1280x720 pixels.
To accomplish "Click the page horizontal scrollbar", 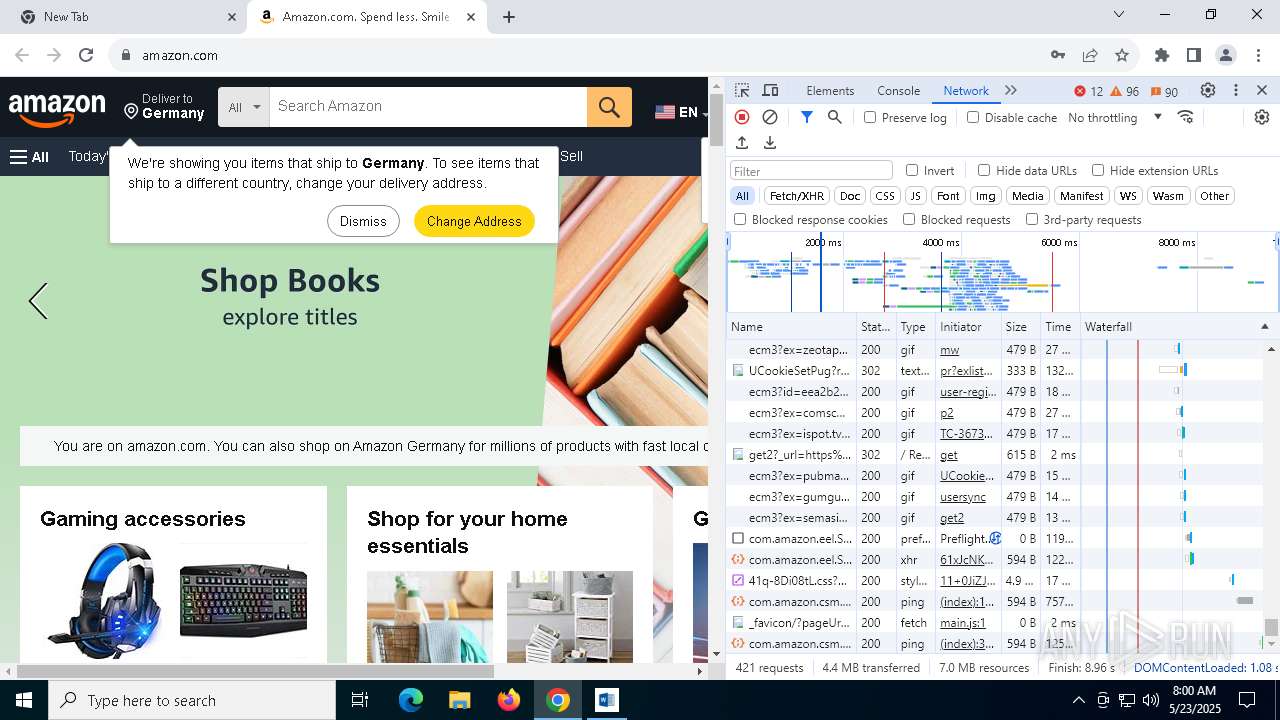I will [x=255, y=671].
